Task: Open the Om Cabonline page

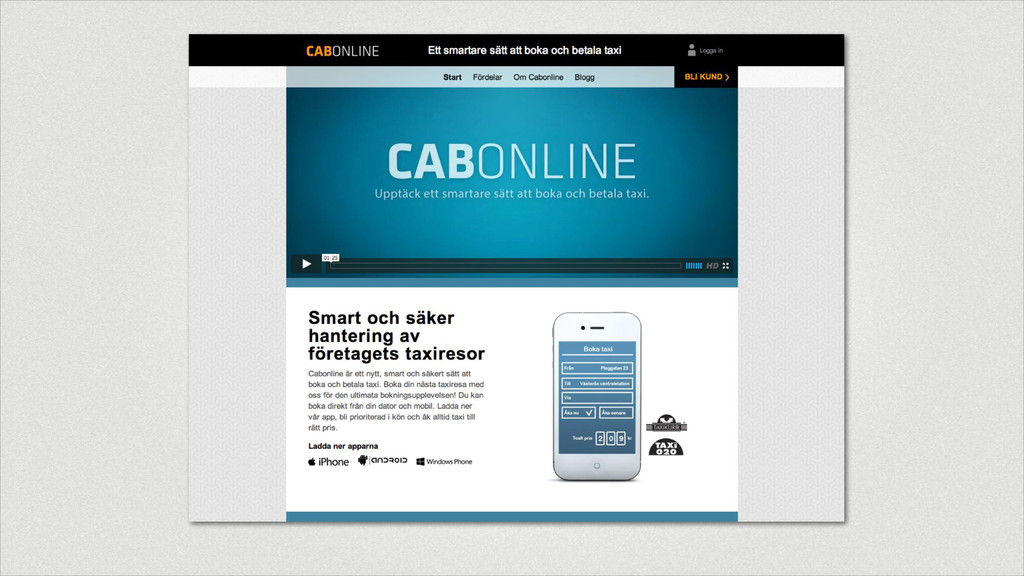Action: click(538, 77)
